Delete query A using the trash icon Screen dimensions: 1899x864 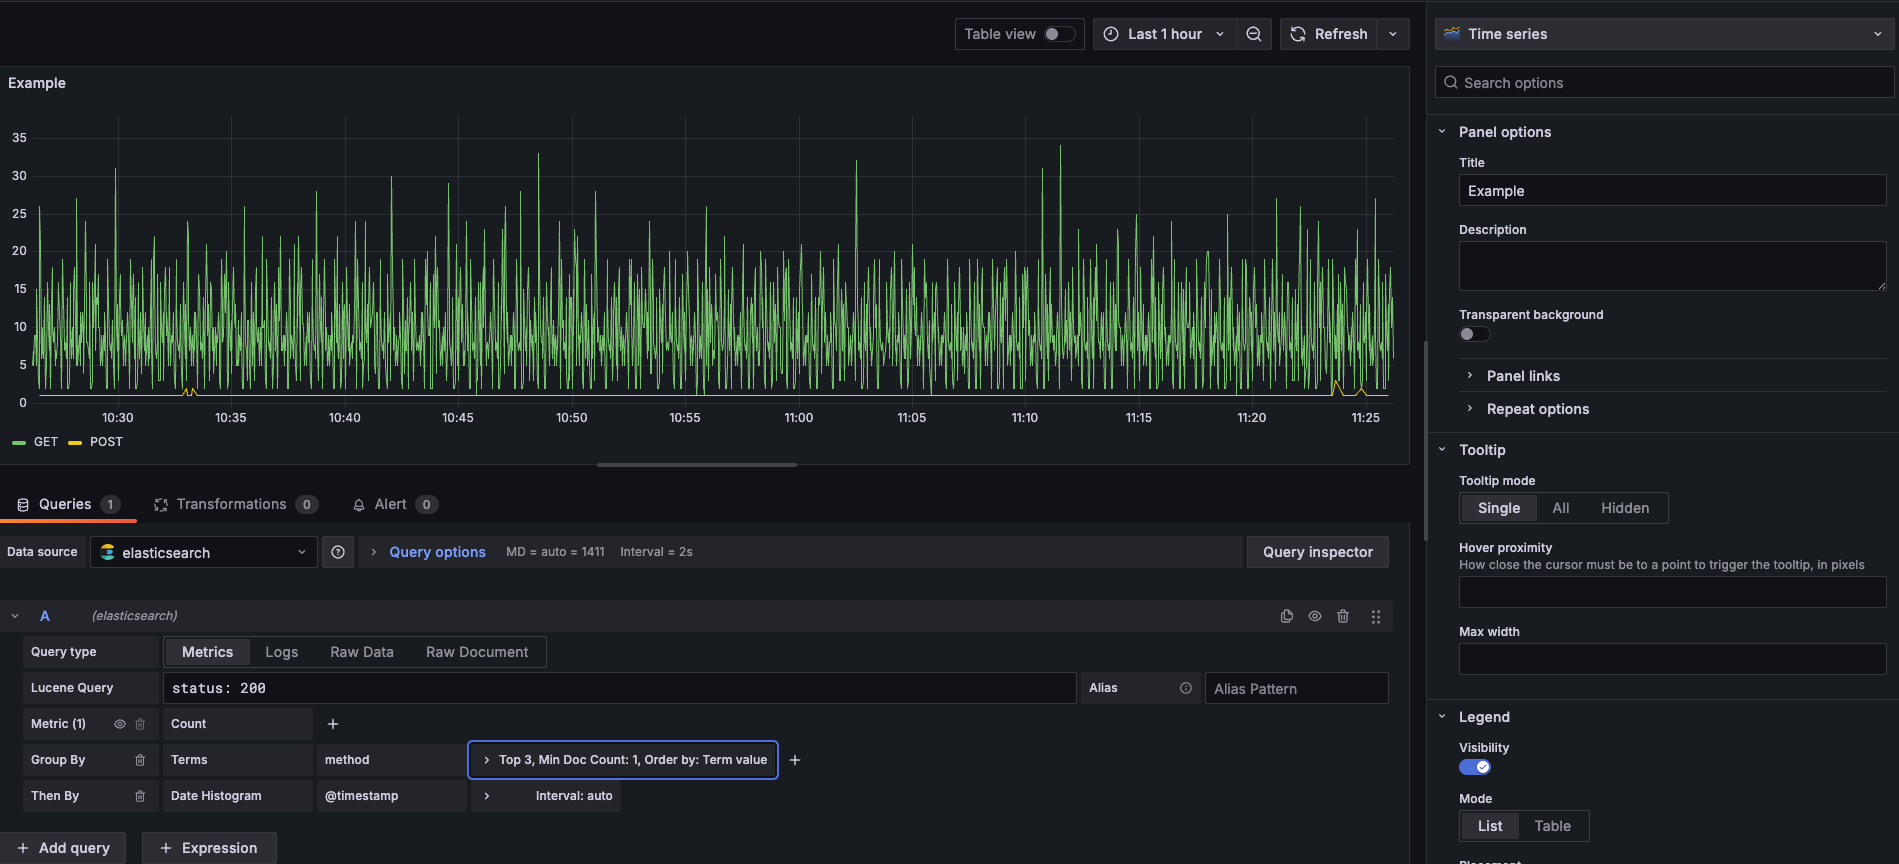(1343, 616)
